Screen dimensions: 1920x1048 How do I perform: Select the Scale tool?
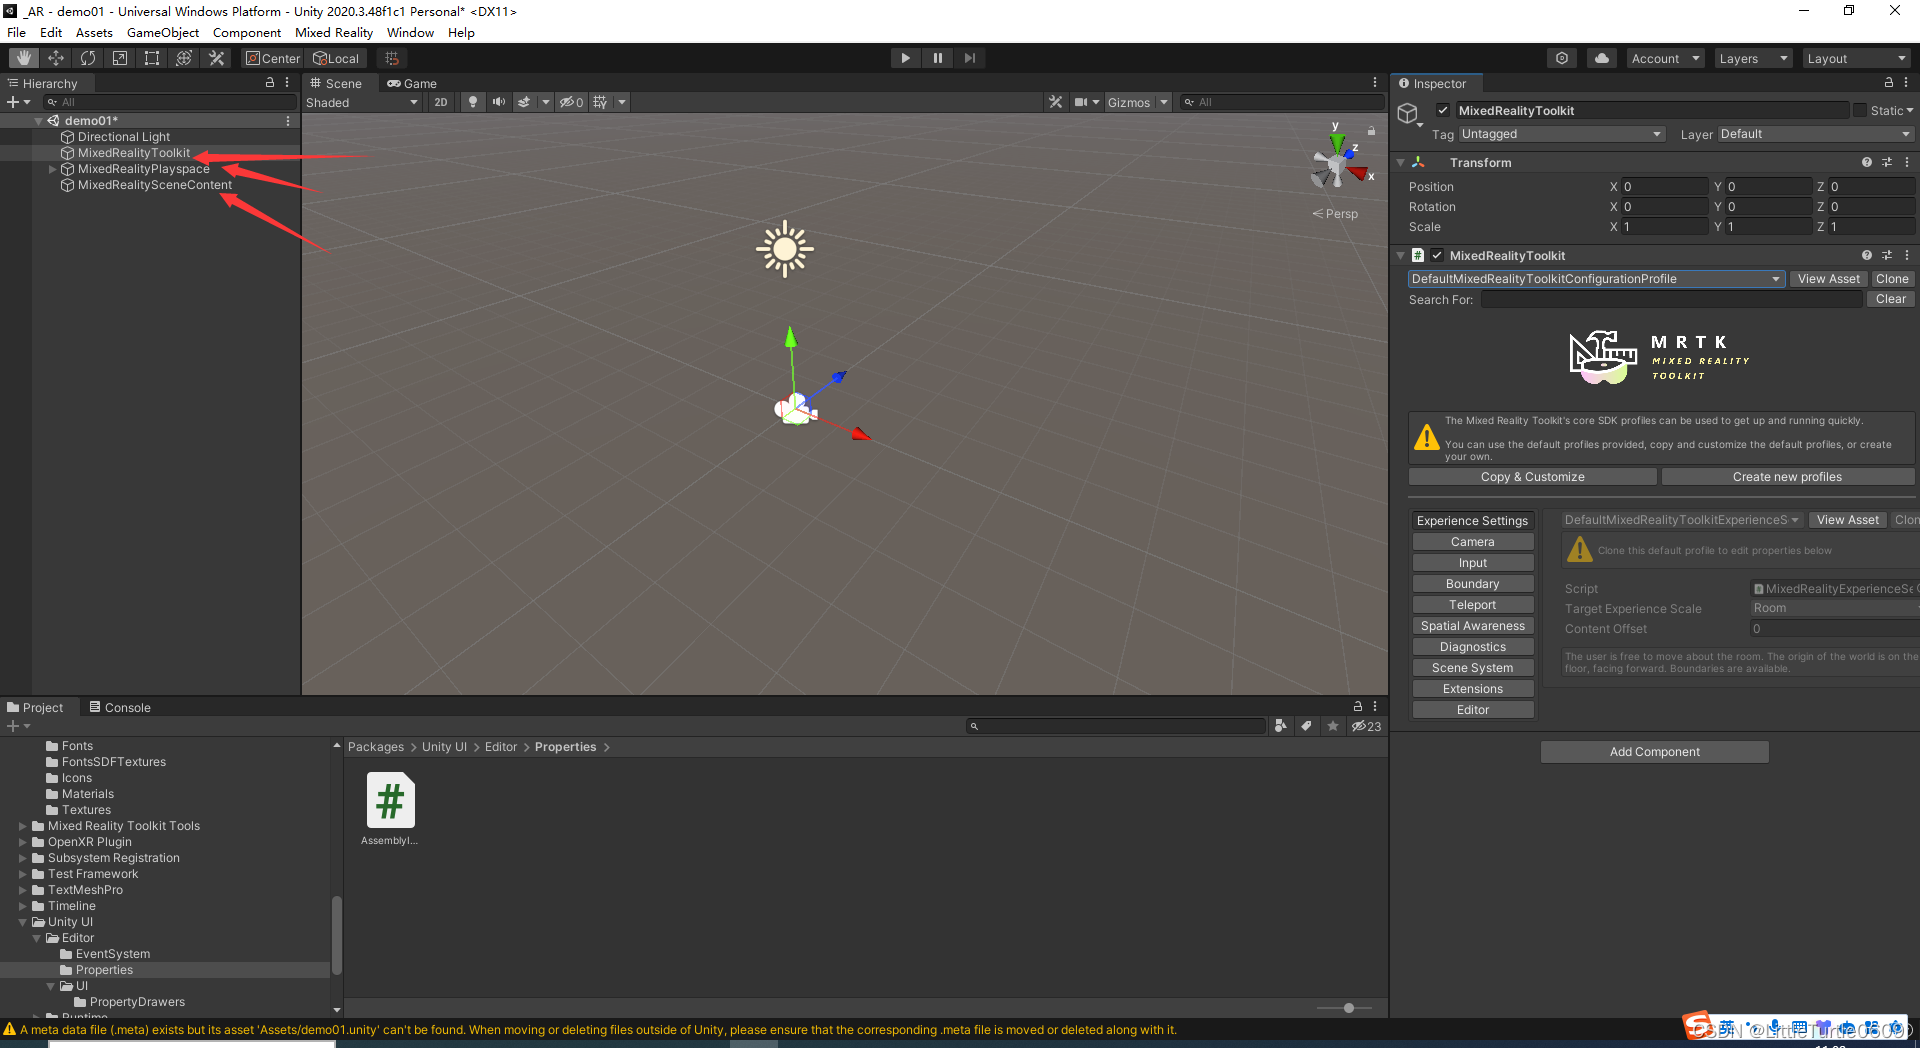tap(120, 58)
